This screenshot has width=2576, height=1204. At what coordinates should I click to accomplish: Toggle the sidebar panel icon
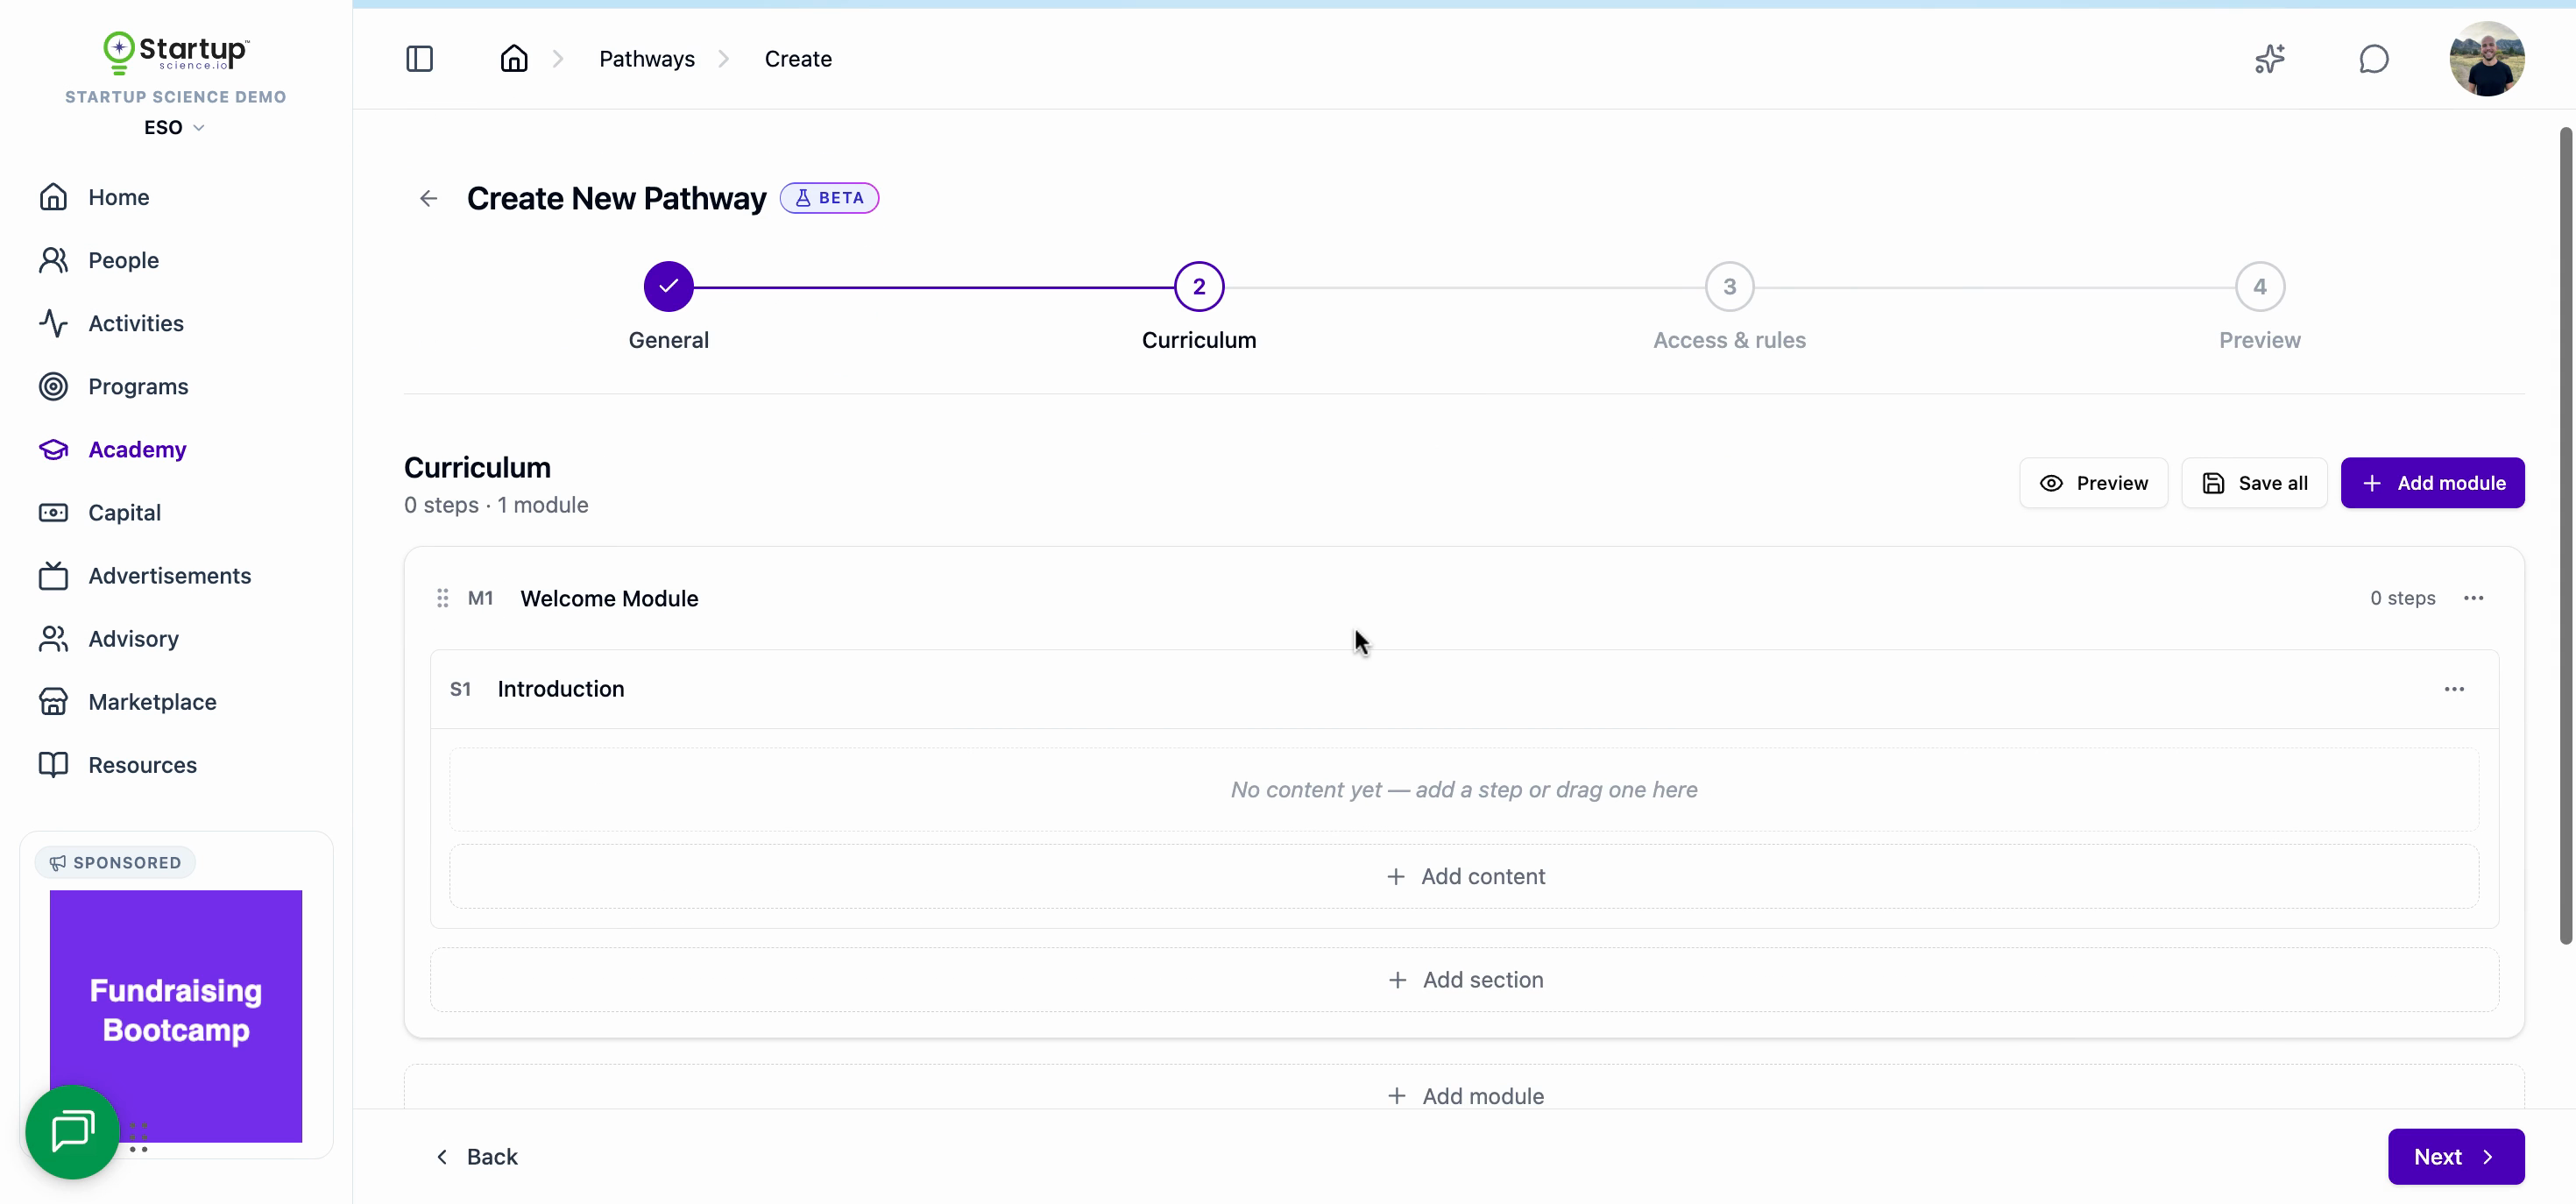click(419, 59)
